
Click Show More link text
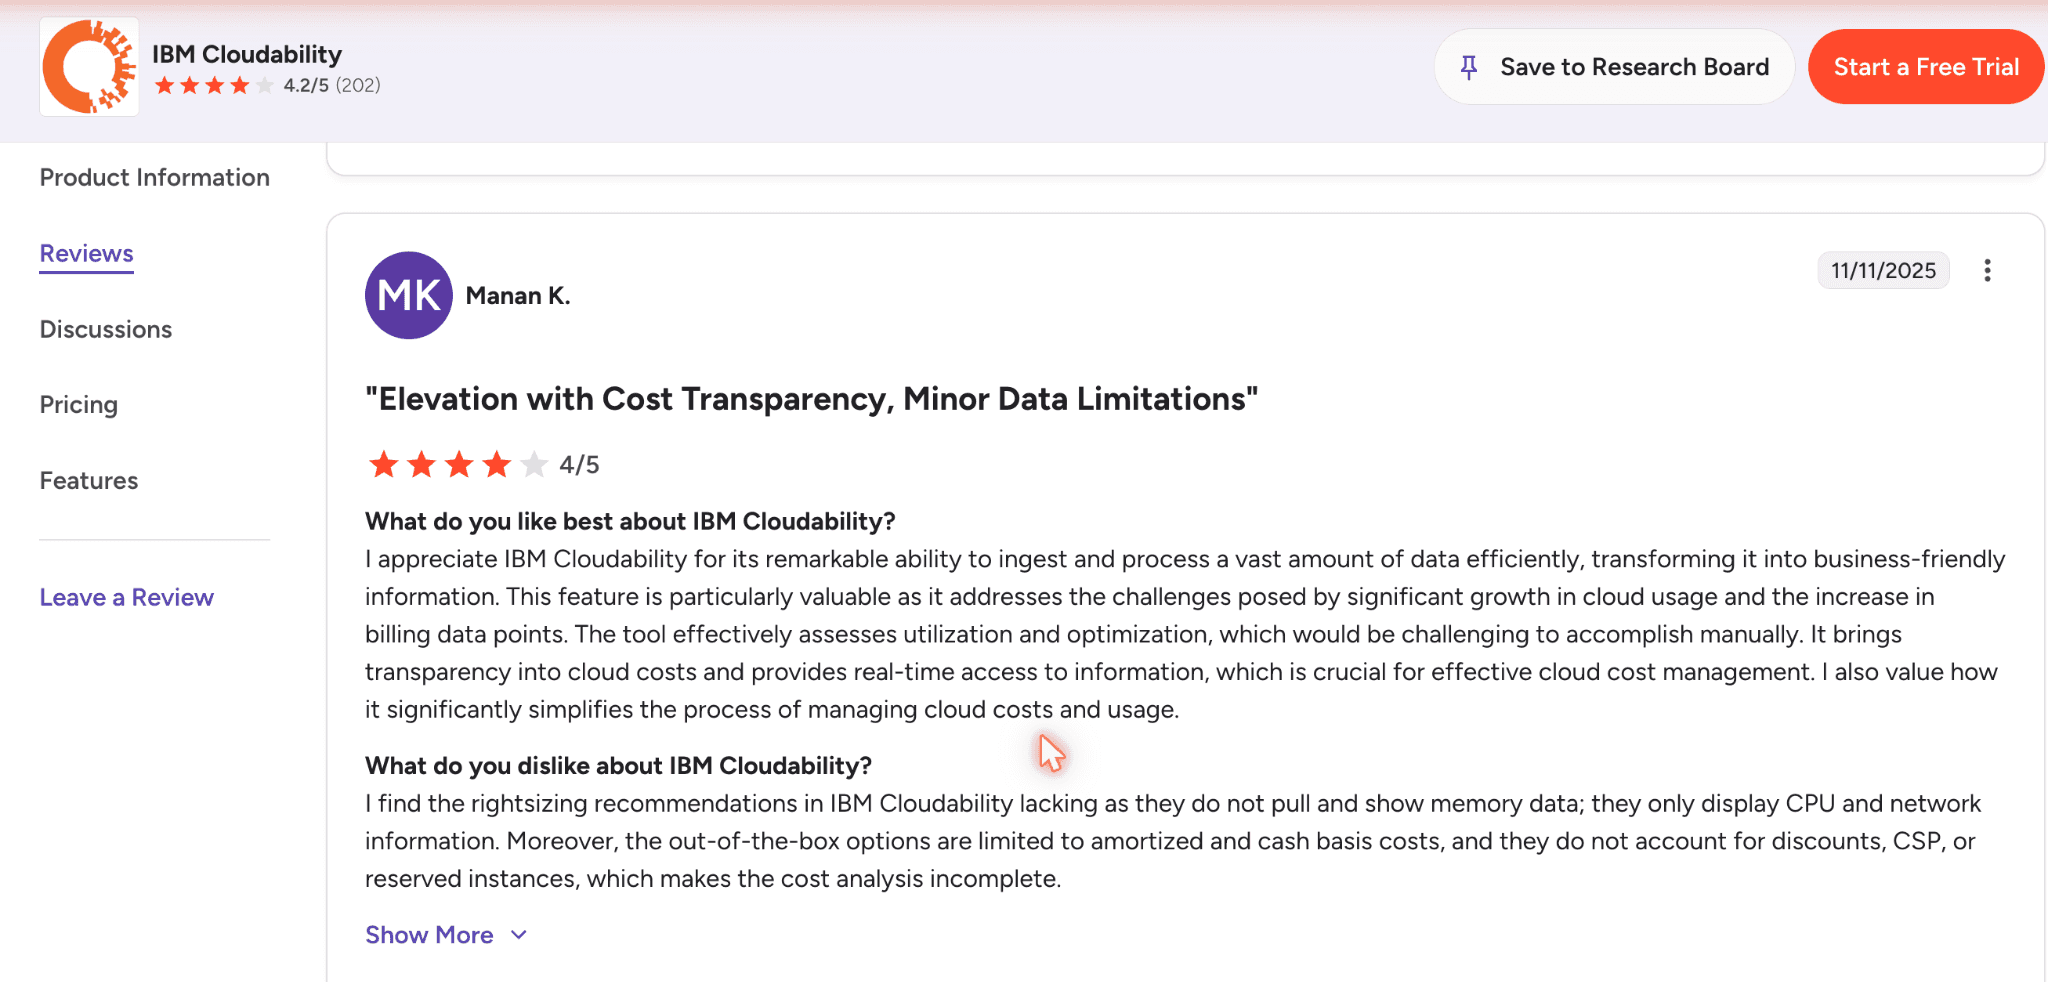point(429,935)
